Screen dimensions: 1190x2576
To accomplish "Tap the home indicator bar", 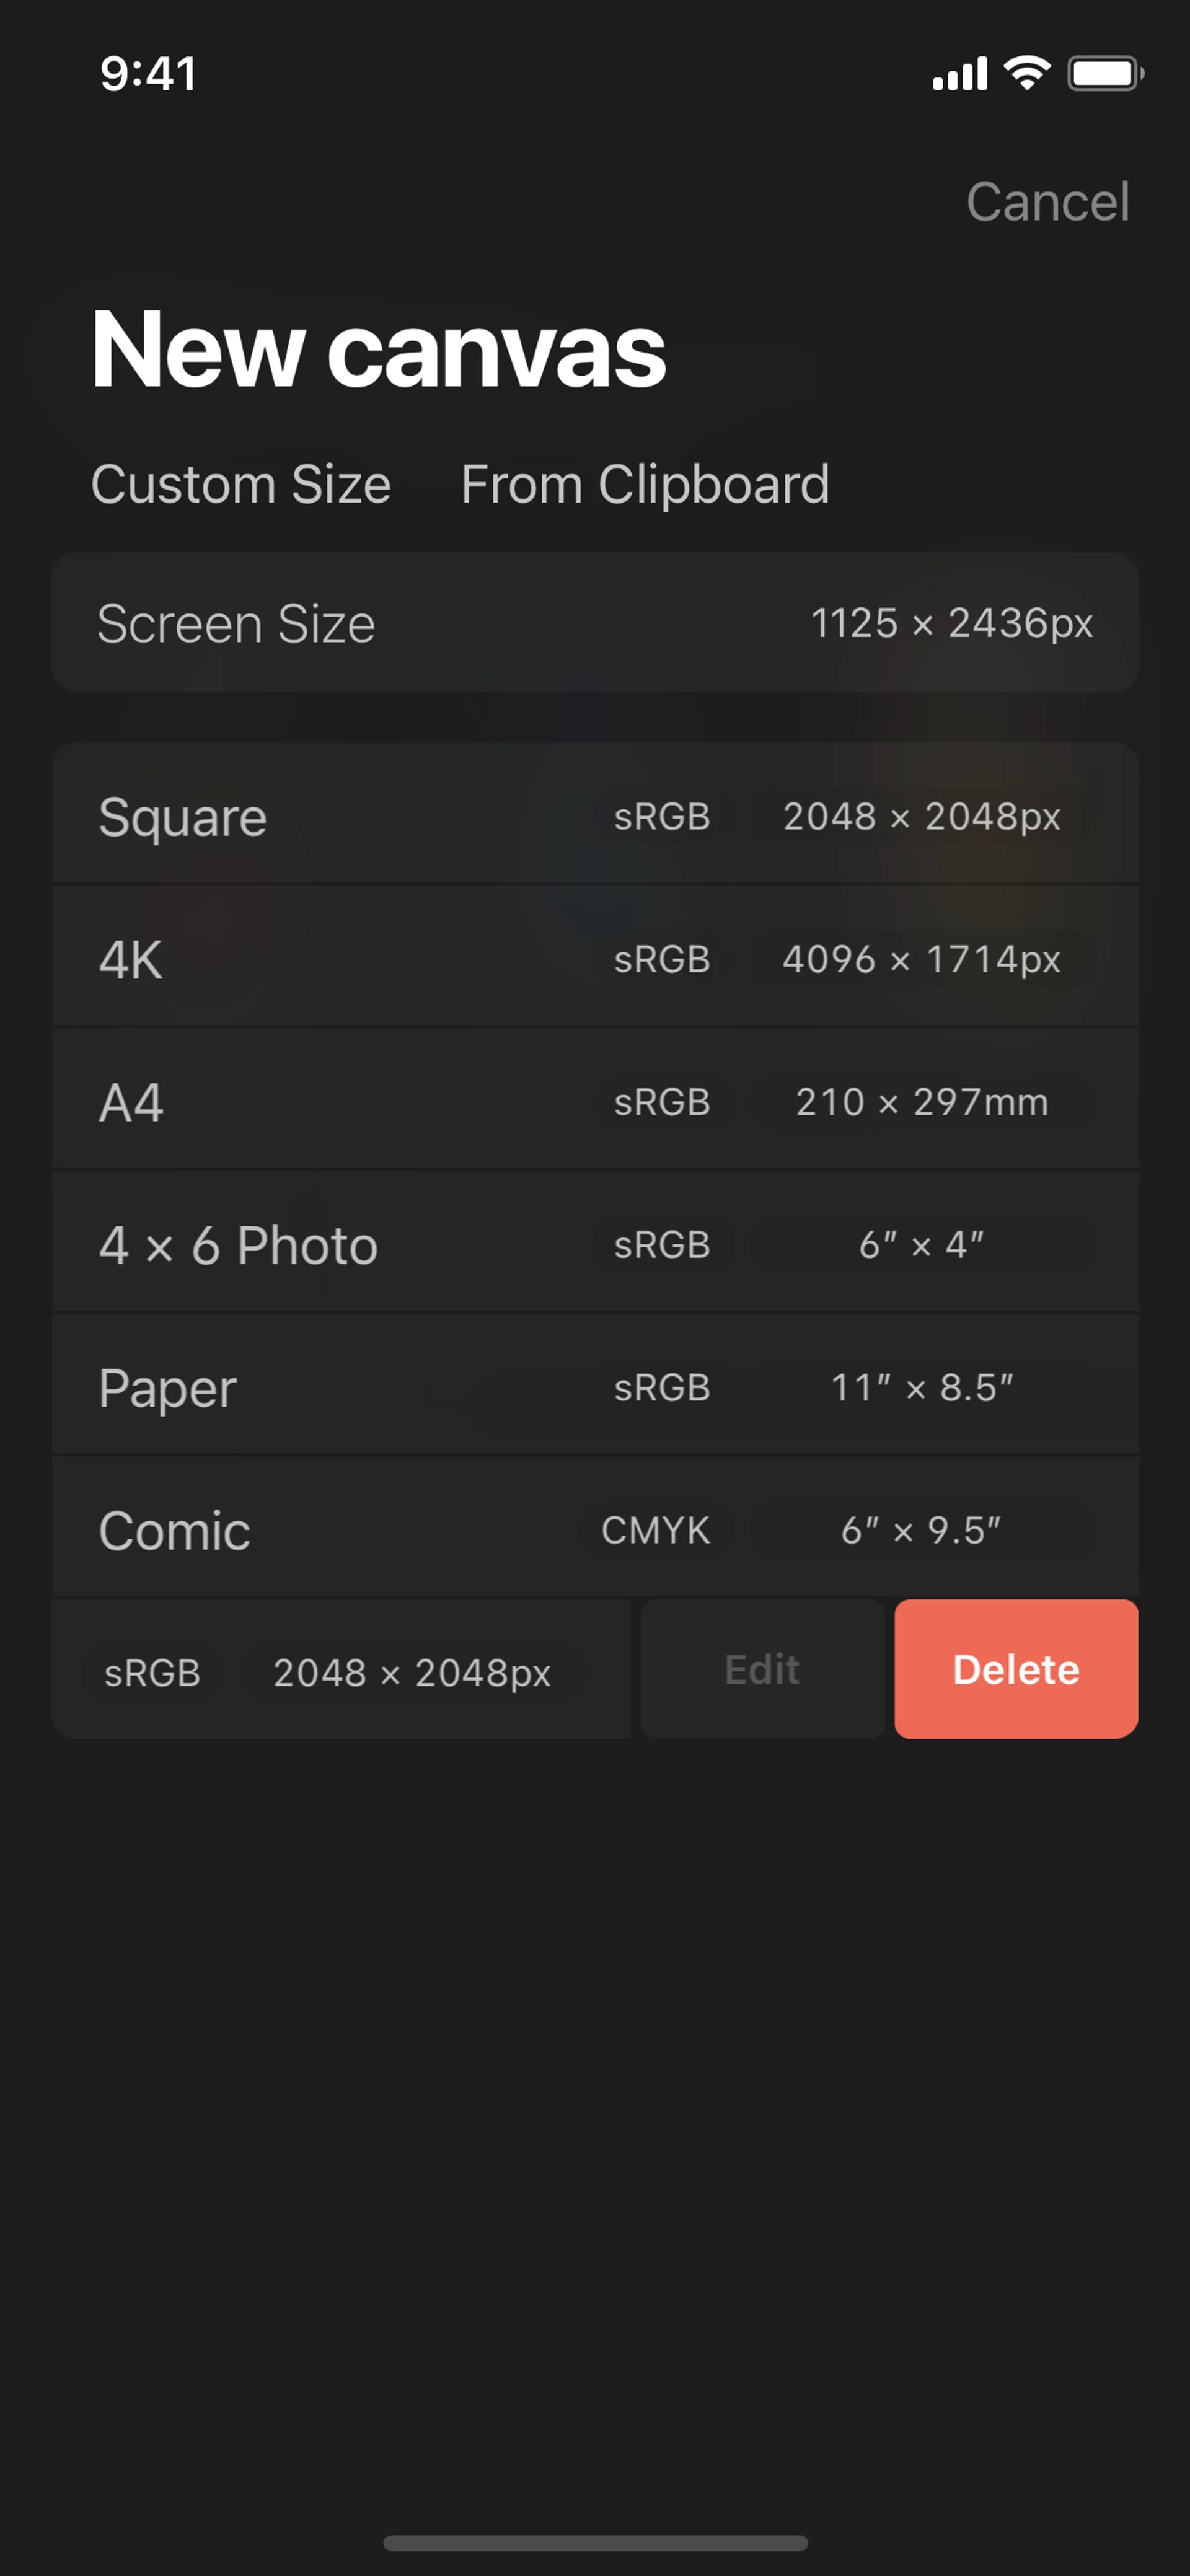I will click(595, 2543).
